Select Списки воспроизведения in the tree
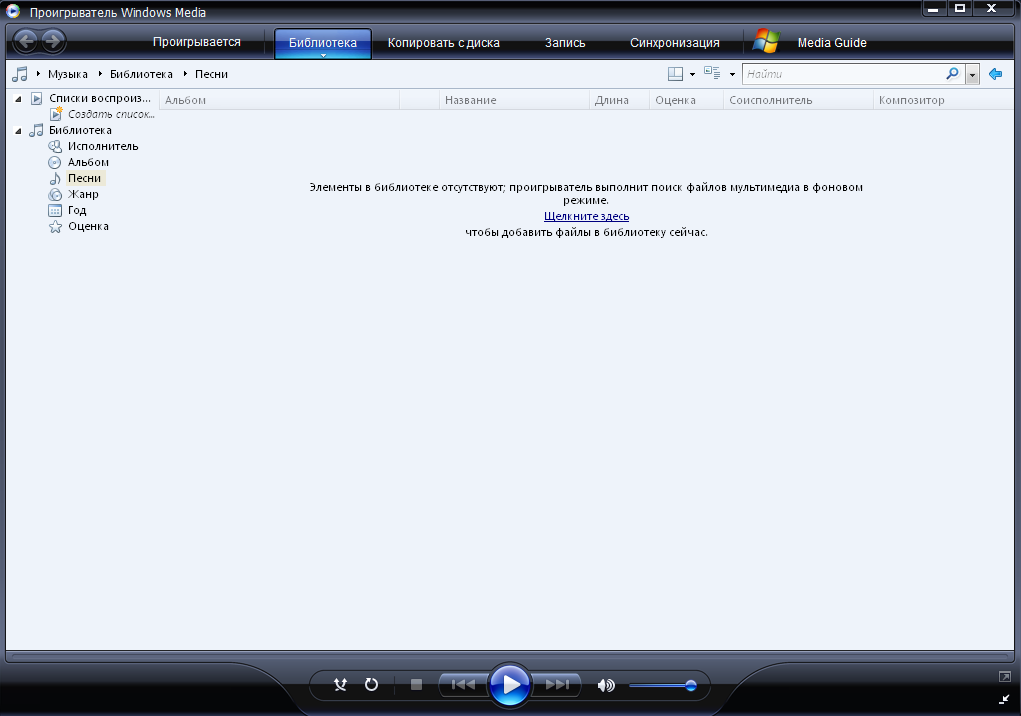 coord(100,98)
